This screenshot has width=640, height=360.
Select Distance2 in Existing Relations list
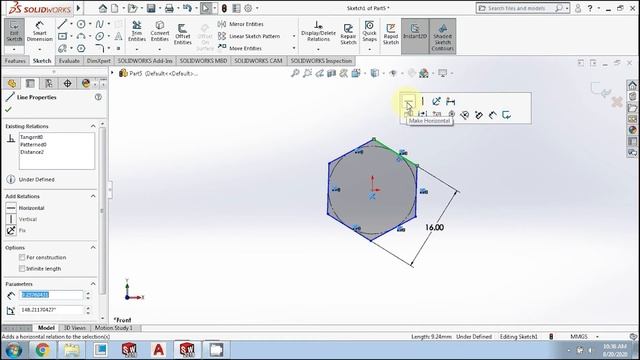pos(32,152)
